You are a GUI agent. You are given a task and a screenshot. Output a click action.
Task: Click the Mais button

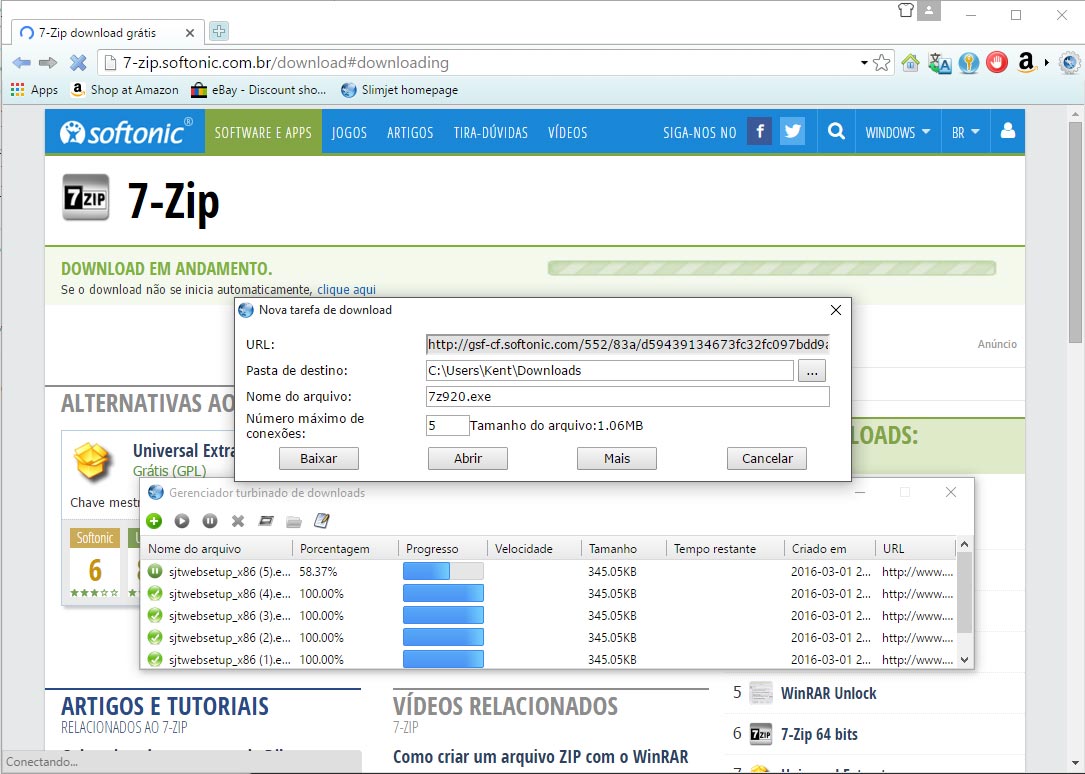(x=617, y=459)
